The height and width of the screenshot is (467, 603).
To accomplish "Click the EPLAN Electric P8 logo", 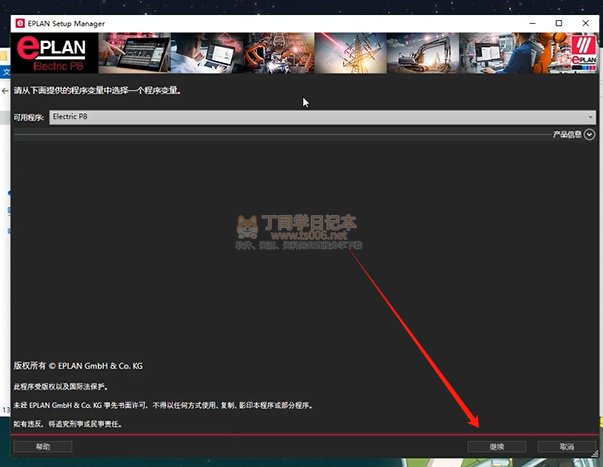I will tap(54, 53).
